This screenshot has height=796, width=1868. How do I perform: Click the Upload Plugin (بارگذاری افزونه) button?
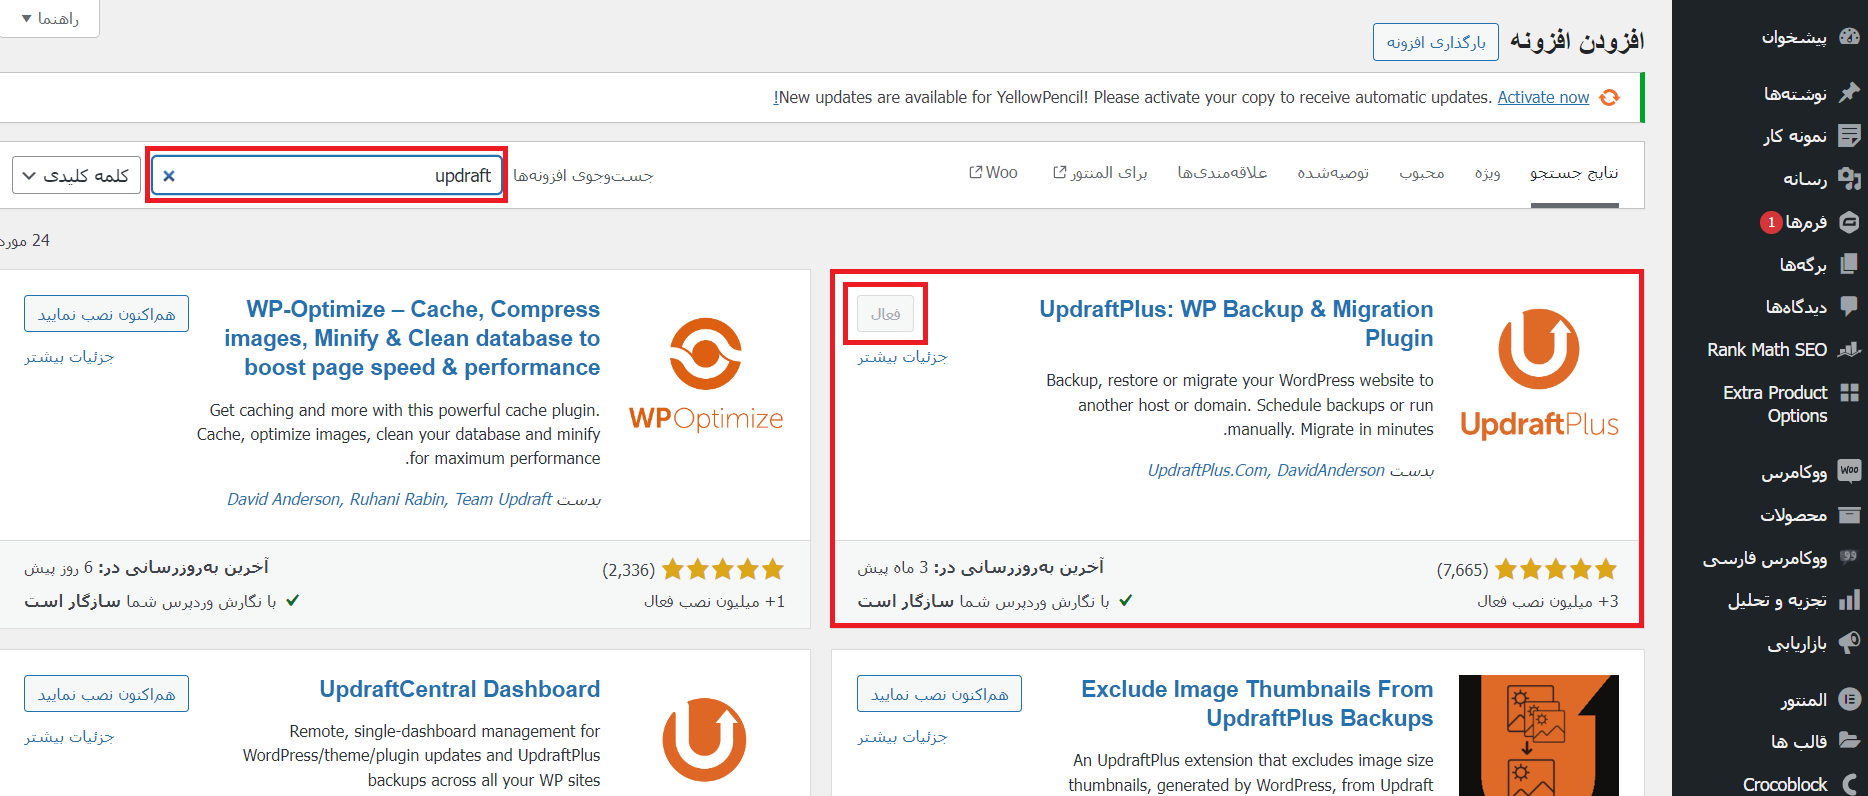[x=1436, y=42]
